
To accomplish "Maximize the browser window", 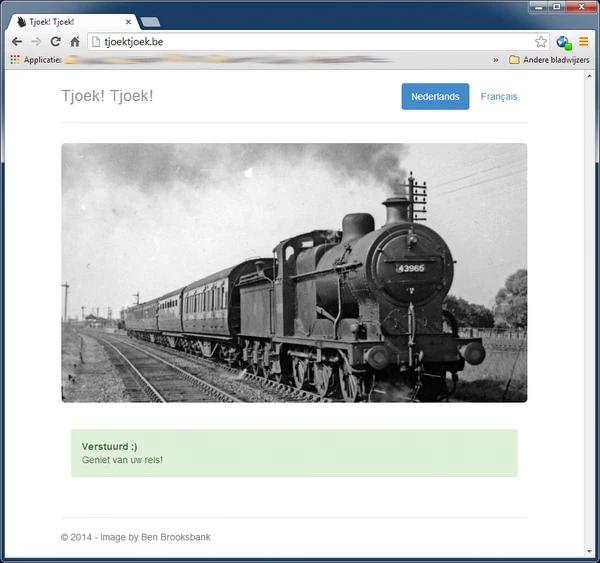I will click(557, 7).
